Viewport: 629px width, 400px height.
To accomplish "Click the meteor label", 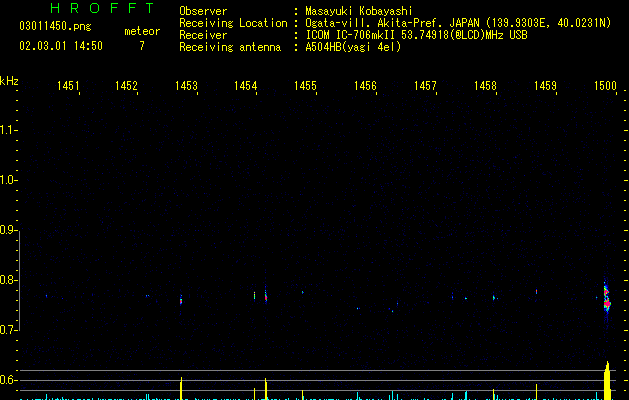I will [142, 31].
